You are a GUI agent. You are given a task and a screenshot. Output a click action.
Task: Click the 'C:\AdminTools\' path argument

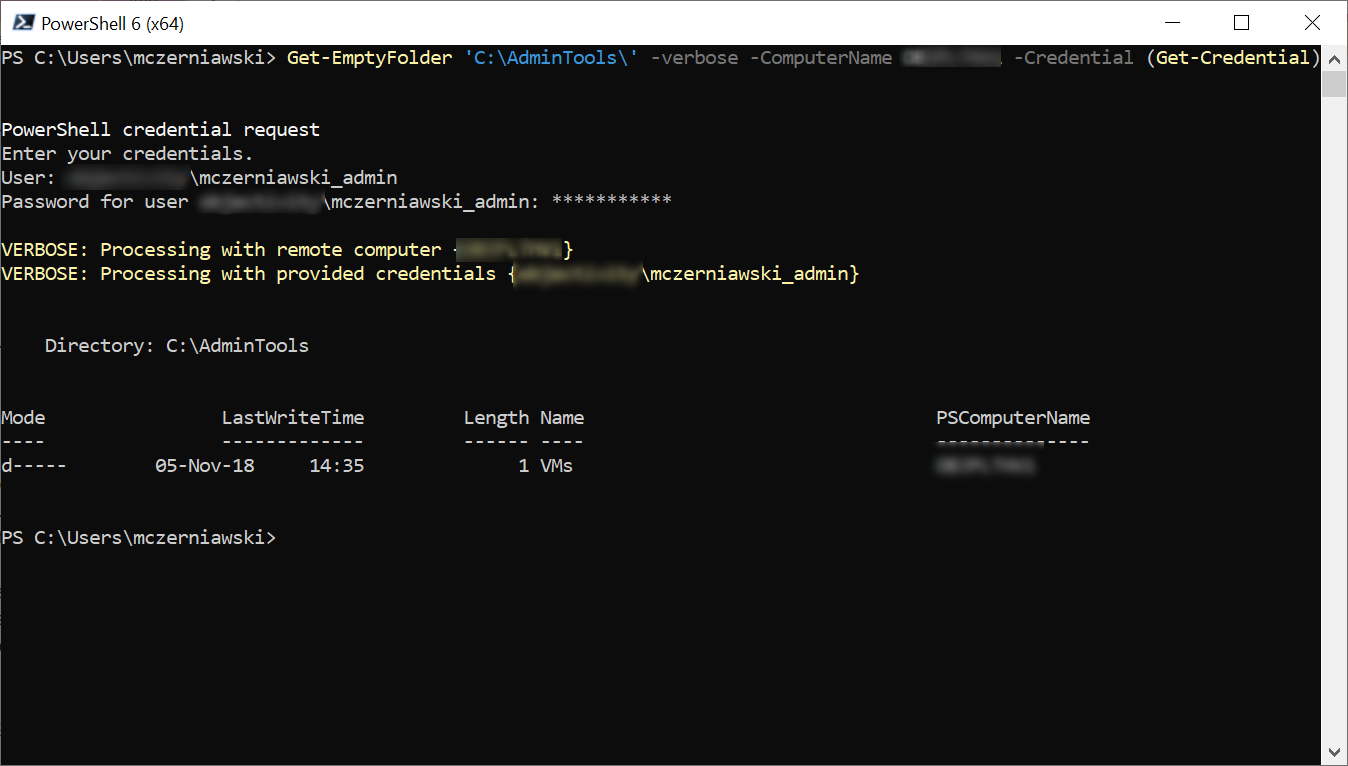click(551, 58)
